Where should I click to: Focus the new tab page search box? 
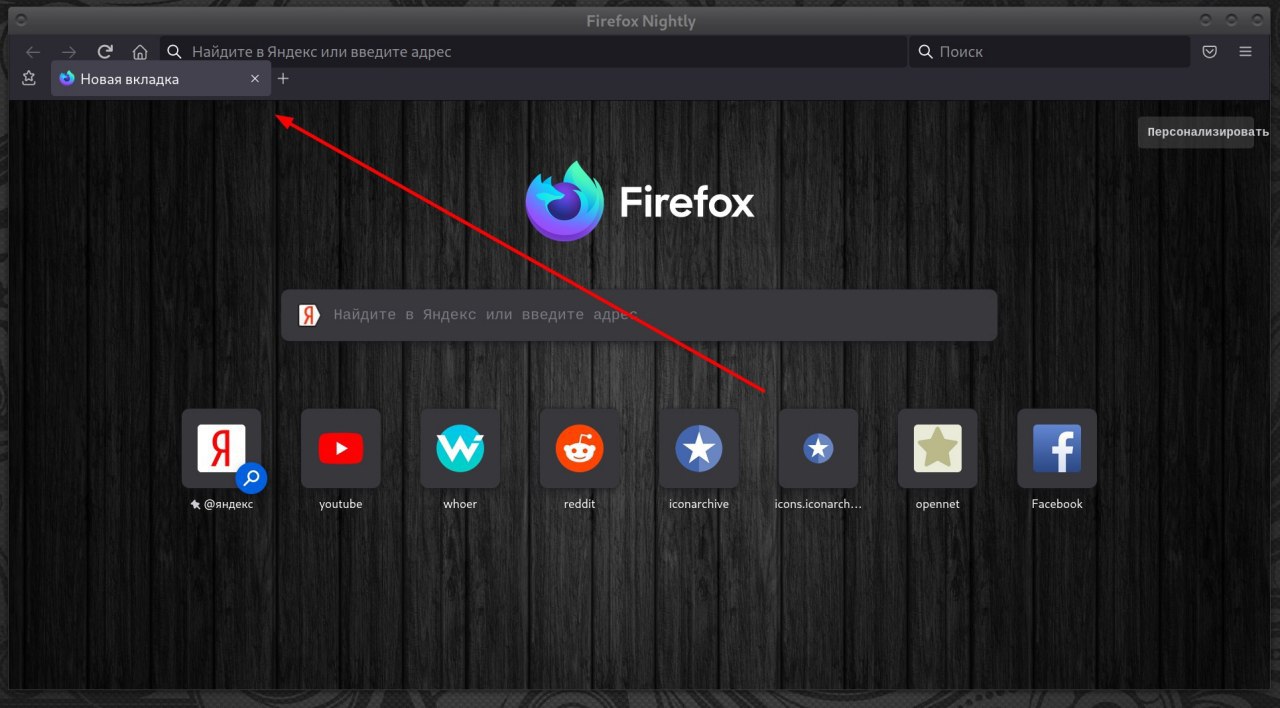(x=639, y=315)
